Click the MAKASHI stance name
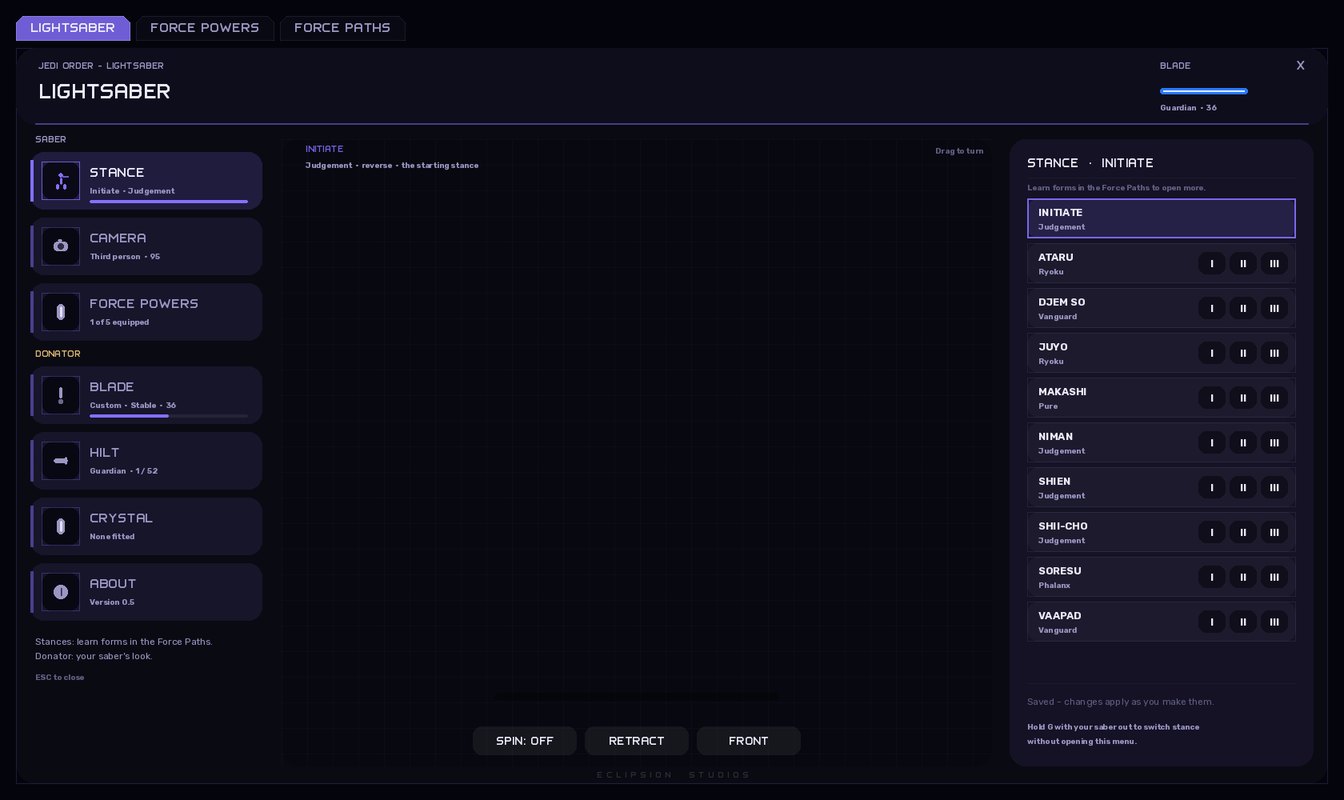Image resolution: width=1344 pixels, height=800 pixels. [1062, 392]
